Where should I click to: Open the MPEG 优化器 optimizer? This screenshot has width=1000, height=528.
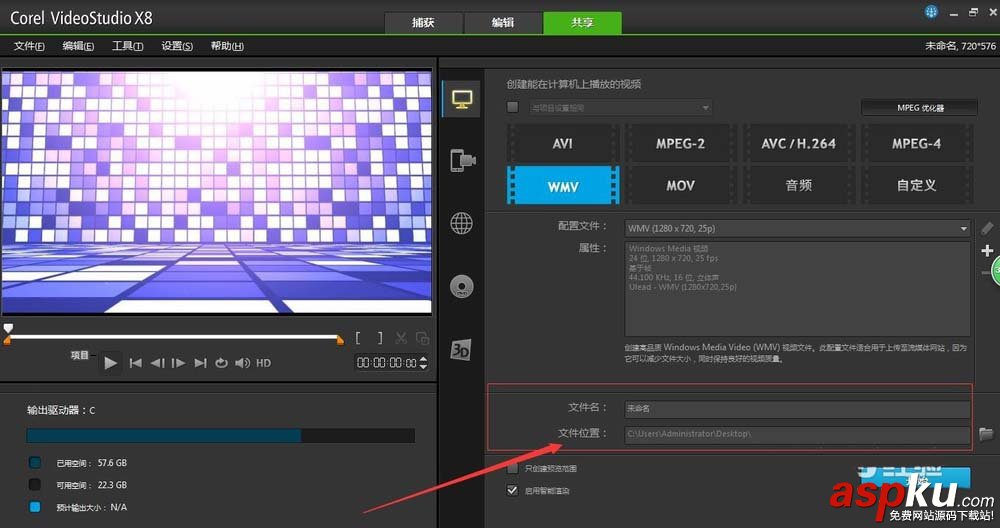click(x=920, y=108)
